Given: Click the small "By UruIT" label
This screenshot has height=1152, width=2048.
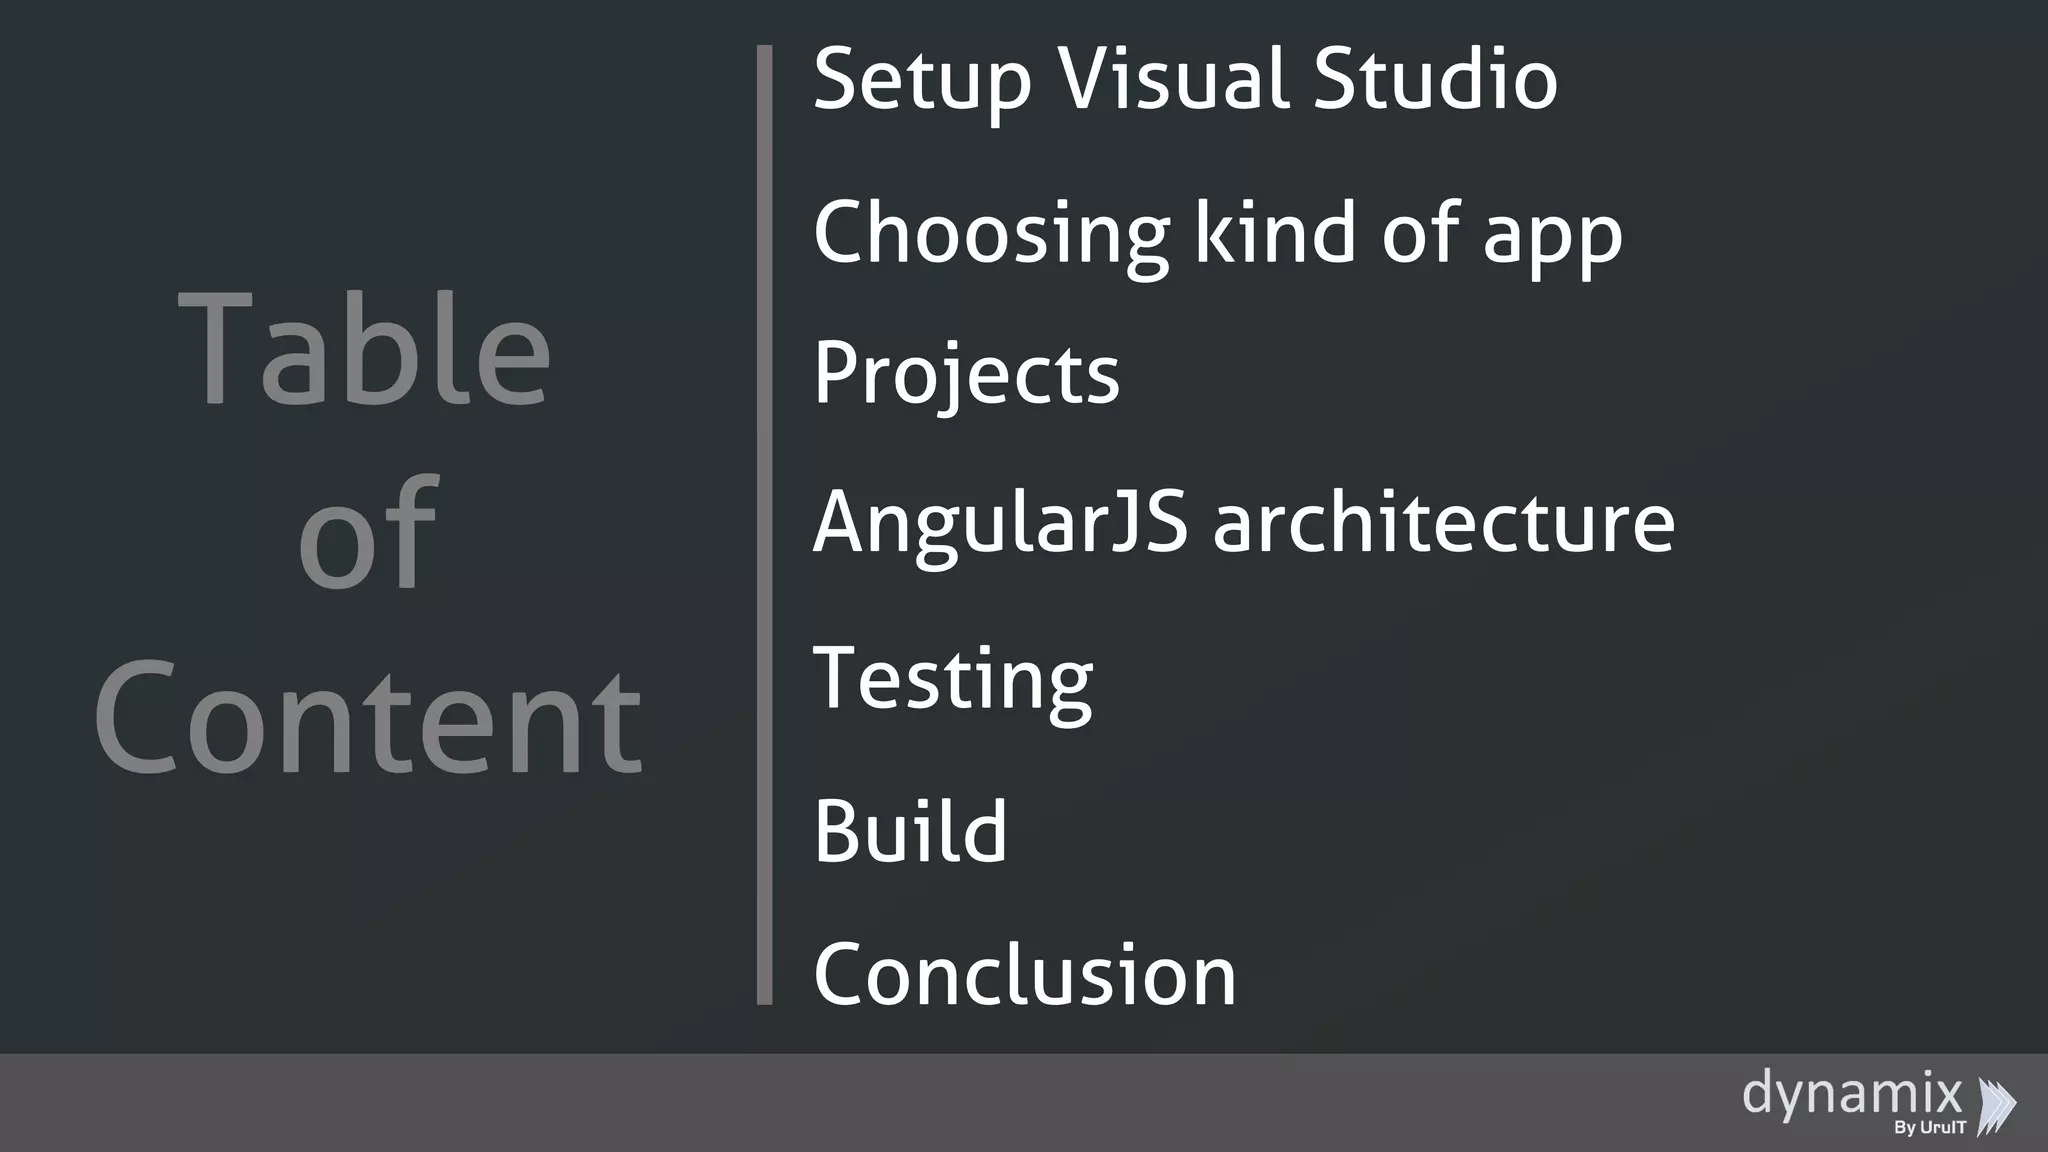Looking at the screenshot, I should (x=1930, y=1128).
